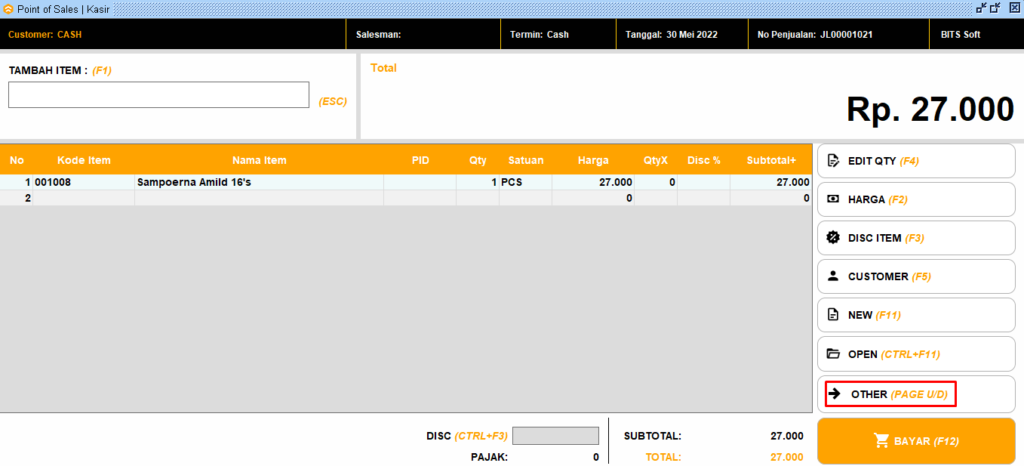
Task: Click the Satuan column header
Action: tap(526, 160)
